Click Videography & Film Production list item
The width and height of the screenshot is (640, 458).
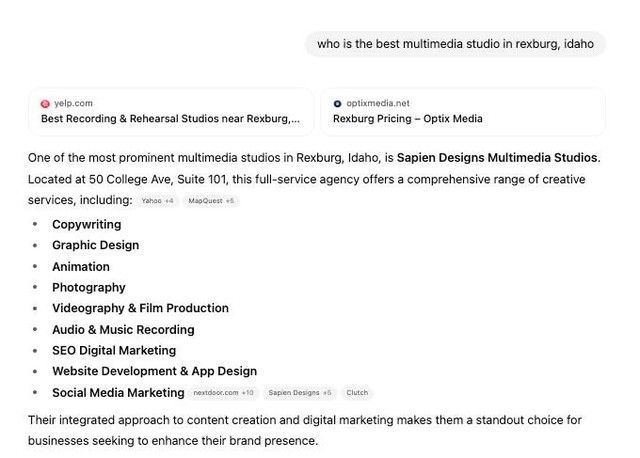[x=140, y=308]
